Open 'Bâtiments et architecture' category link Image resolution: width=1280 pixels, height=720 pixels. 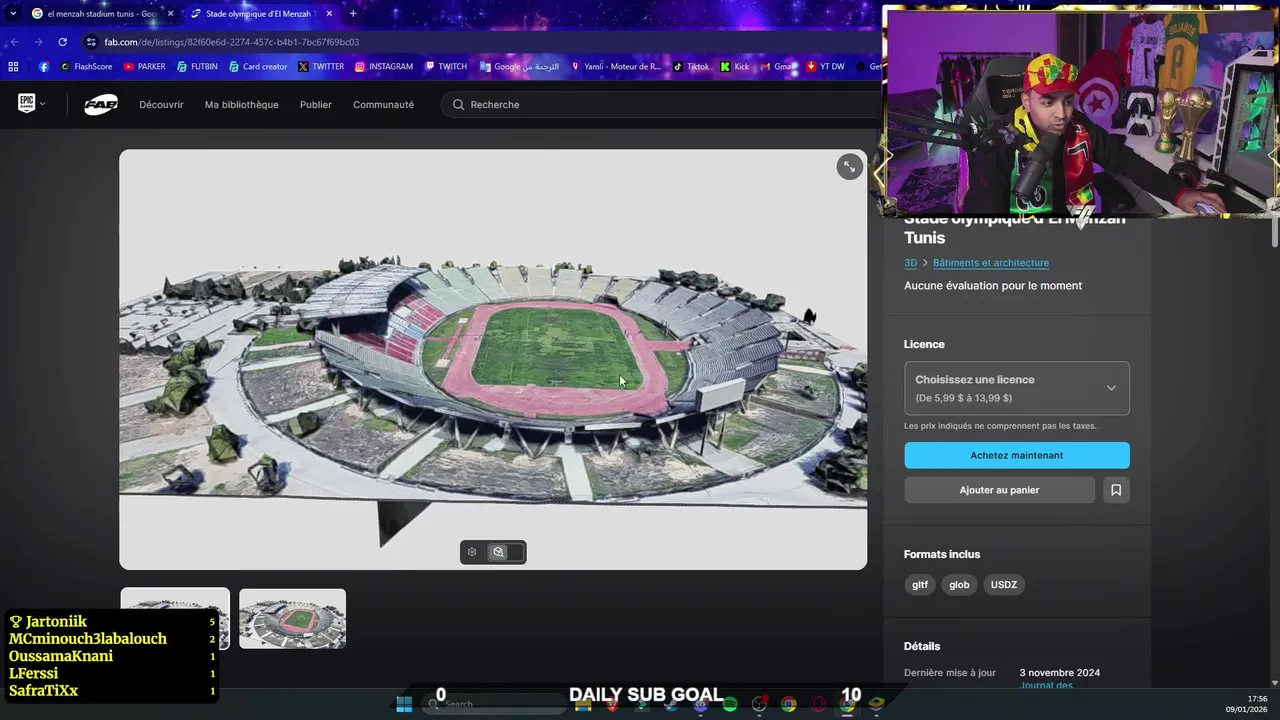(x=991, y=263)
